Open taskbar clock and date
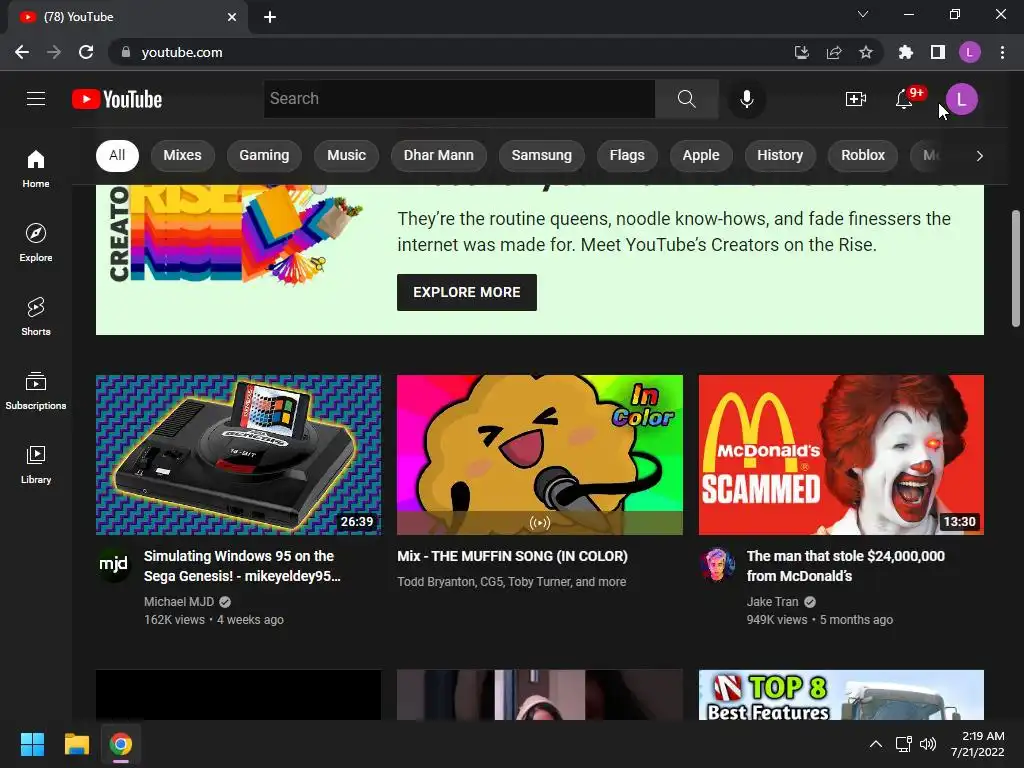 point(978,744)
